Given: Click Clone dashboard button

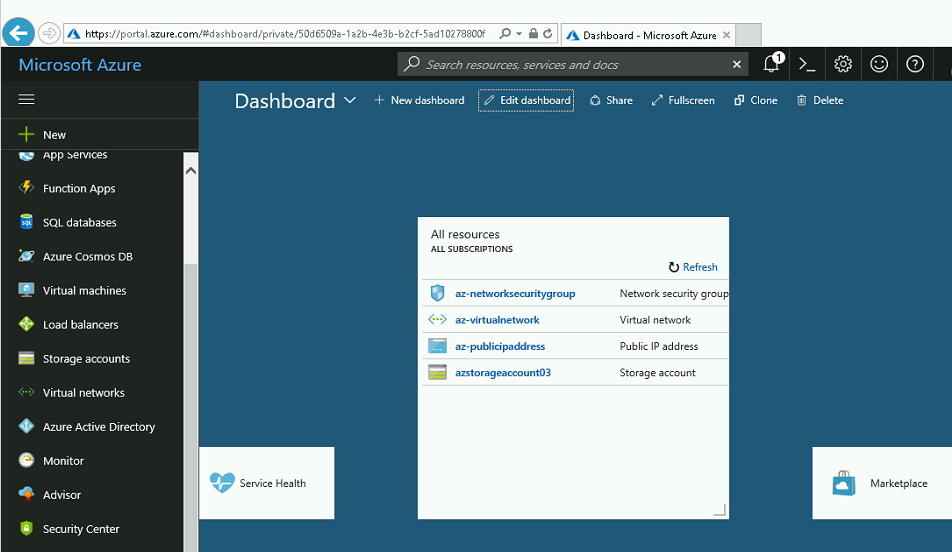Looking at the screenshot, I should tap(756, 100).
